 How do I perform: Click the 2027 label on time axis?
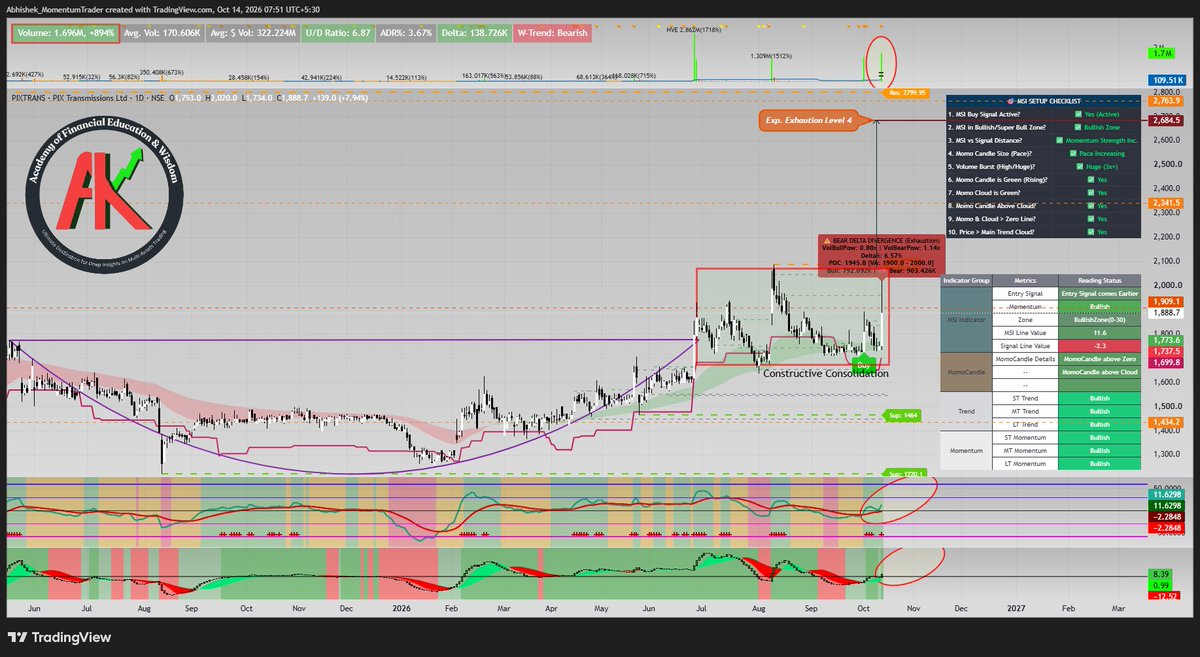1016,607
